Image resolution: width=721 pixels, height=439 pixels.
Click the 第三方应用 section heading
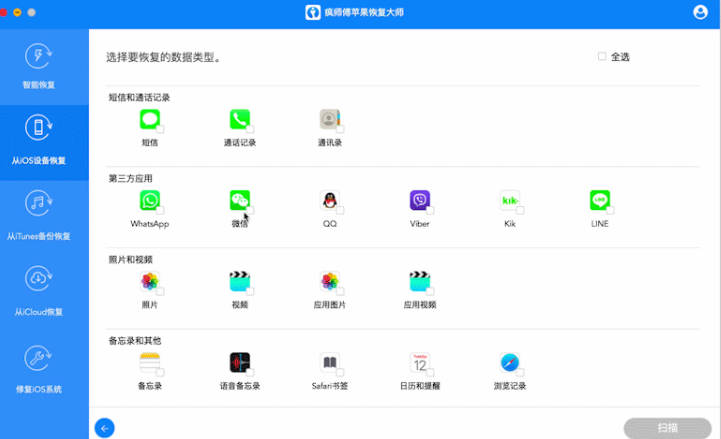pos(131,178)
